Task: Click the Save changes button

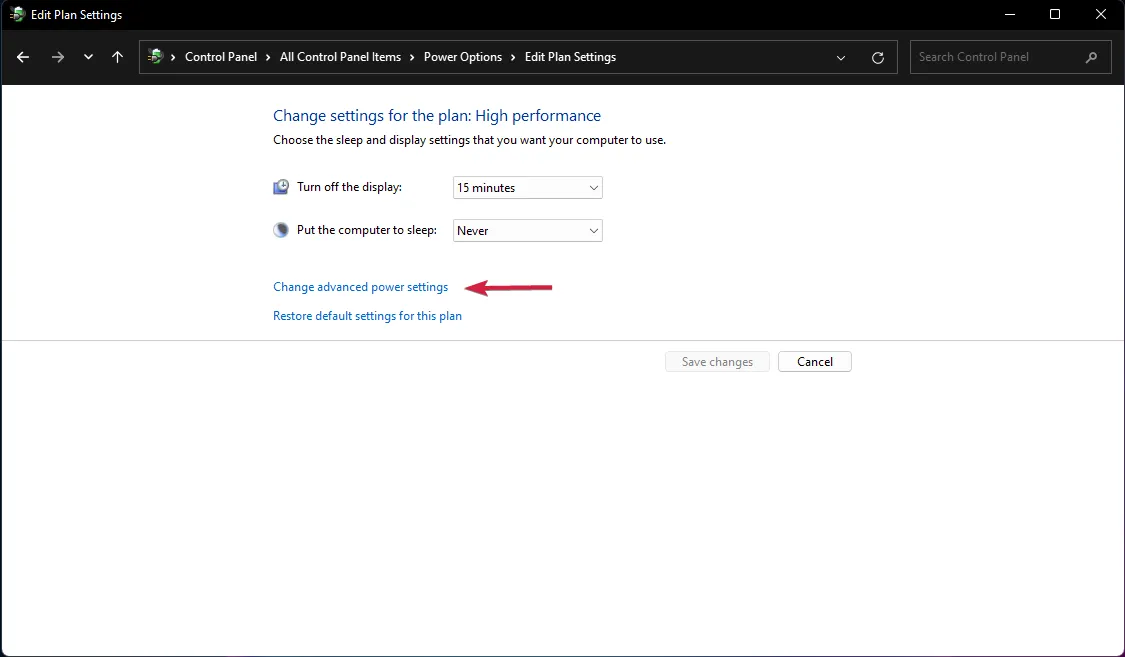Action: (x=717, y=362)
